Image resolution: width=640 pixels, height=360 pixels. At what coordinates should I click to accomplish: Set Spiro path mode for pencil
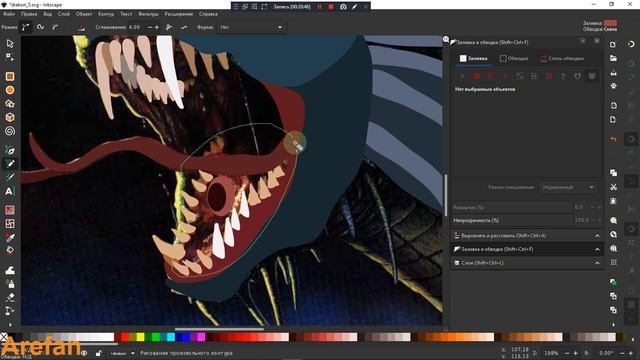coord(40,27)
